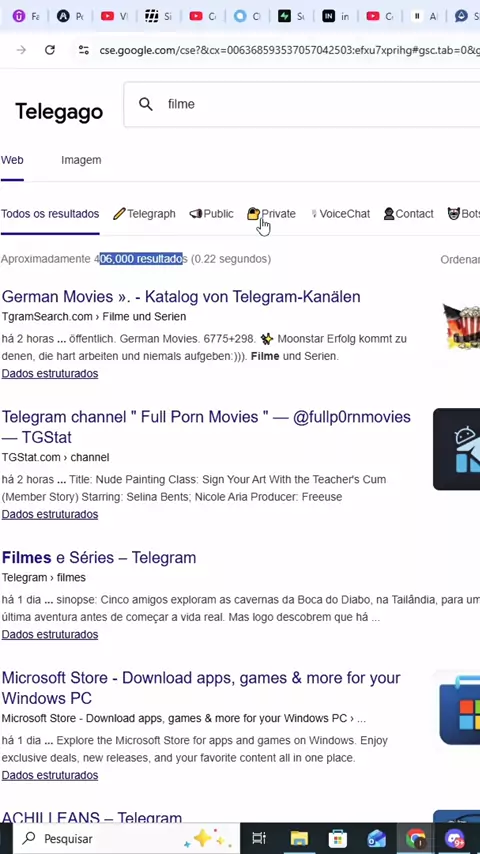This screenshot has width=480, height=854.
Task: Click "Dados estruturados" under Filmes e Séries
Action: (x=50, y=635)
